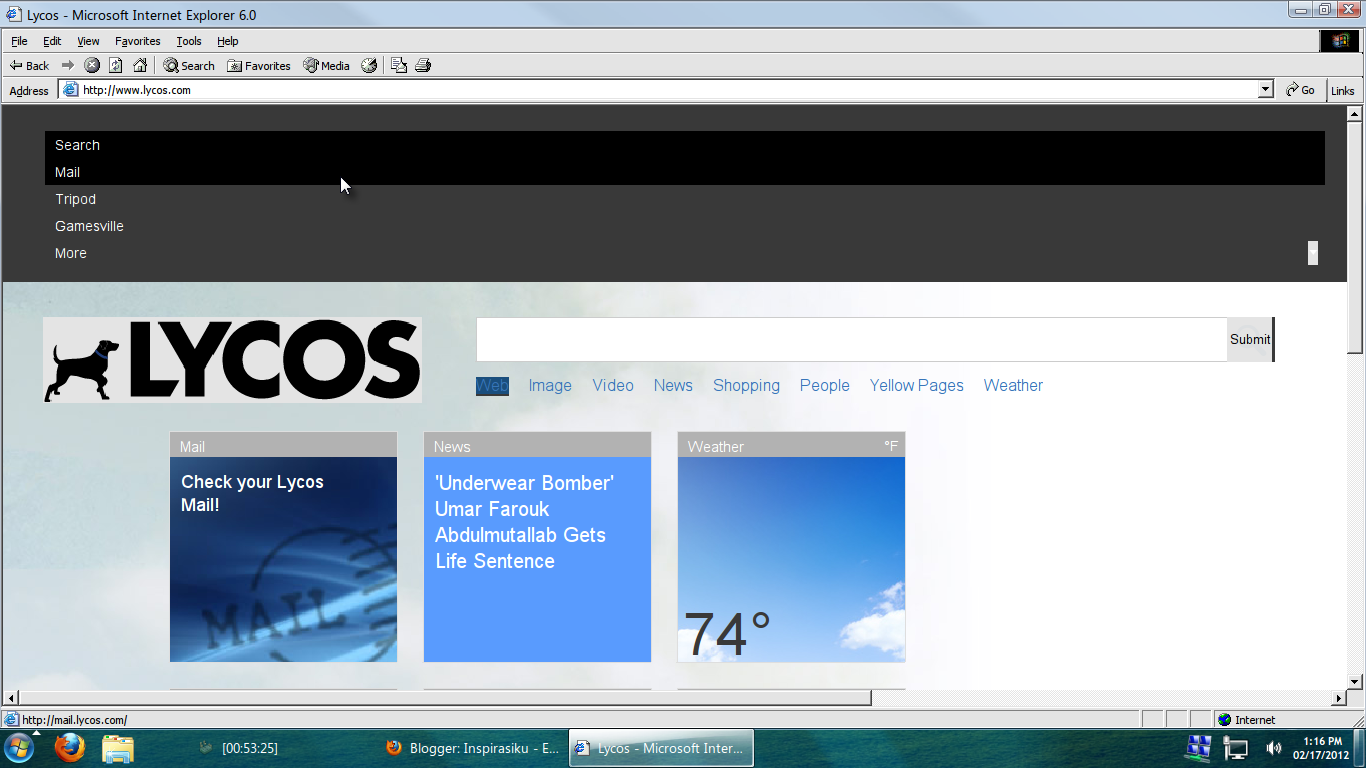Click the vertical scrollbar up arrow
This screenshot has height=768, width=1366.
[1355, 113]
